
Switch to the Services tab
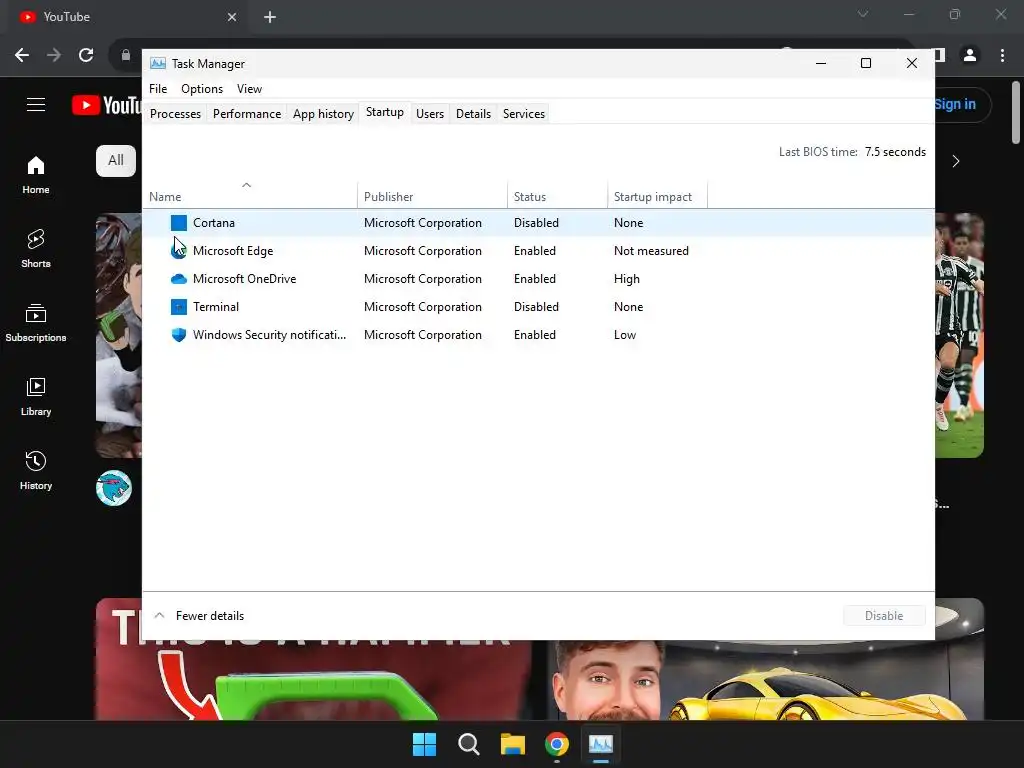(524, 114)
